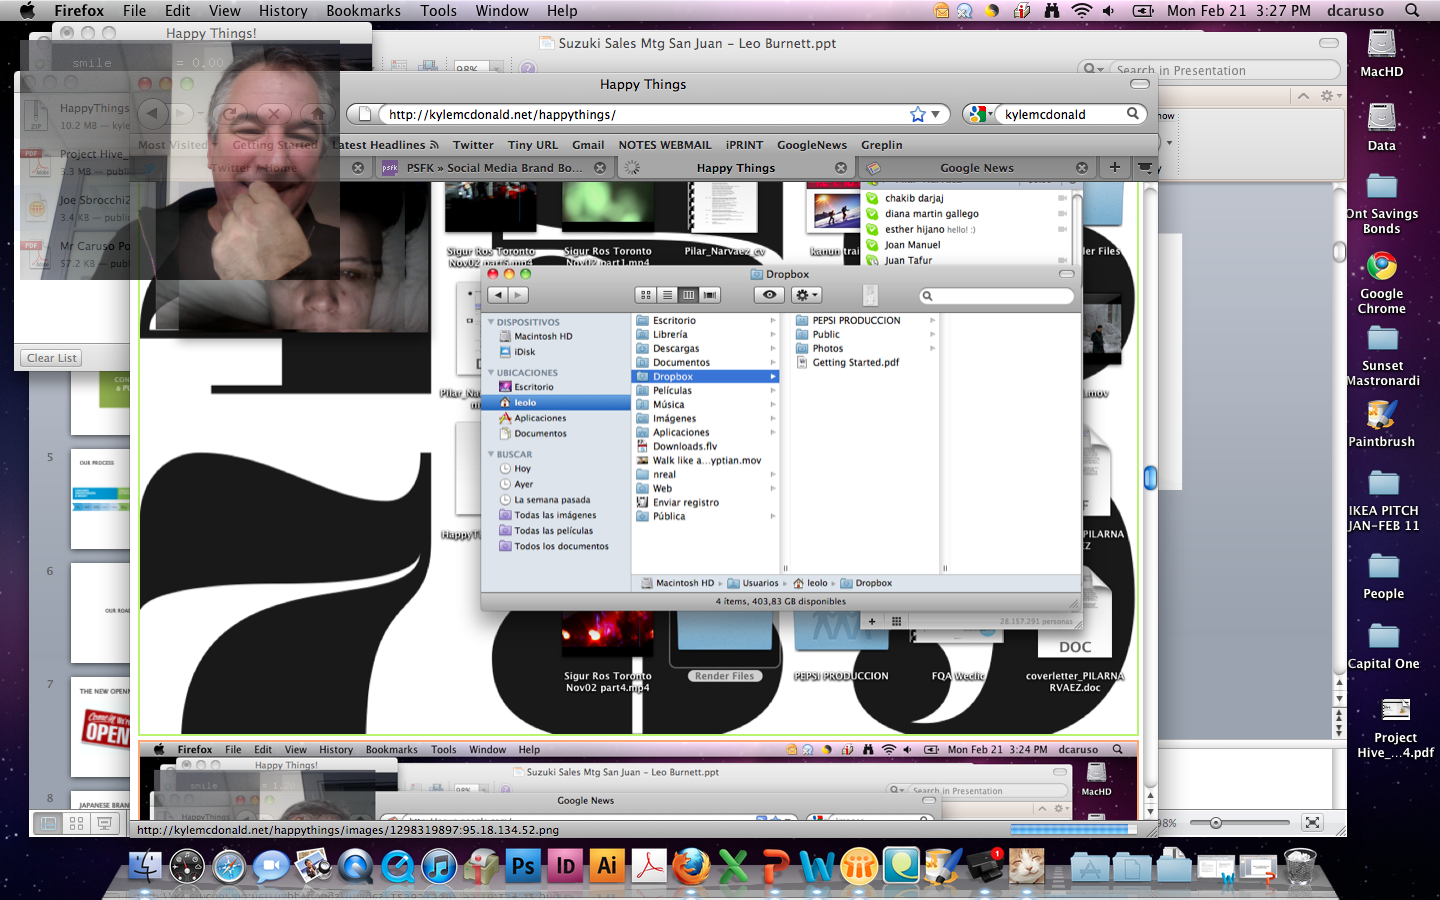Image resolution: width=1440 pixels, height=900 pixels.
Task: Switch PowerPoint to slide sorter view
Action: pyautogui.click(x=76, y=823)
